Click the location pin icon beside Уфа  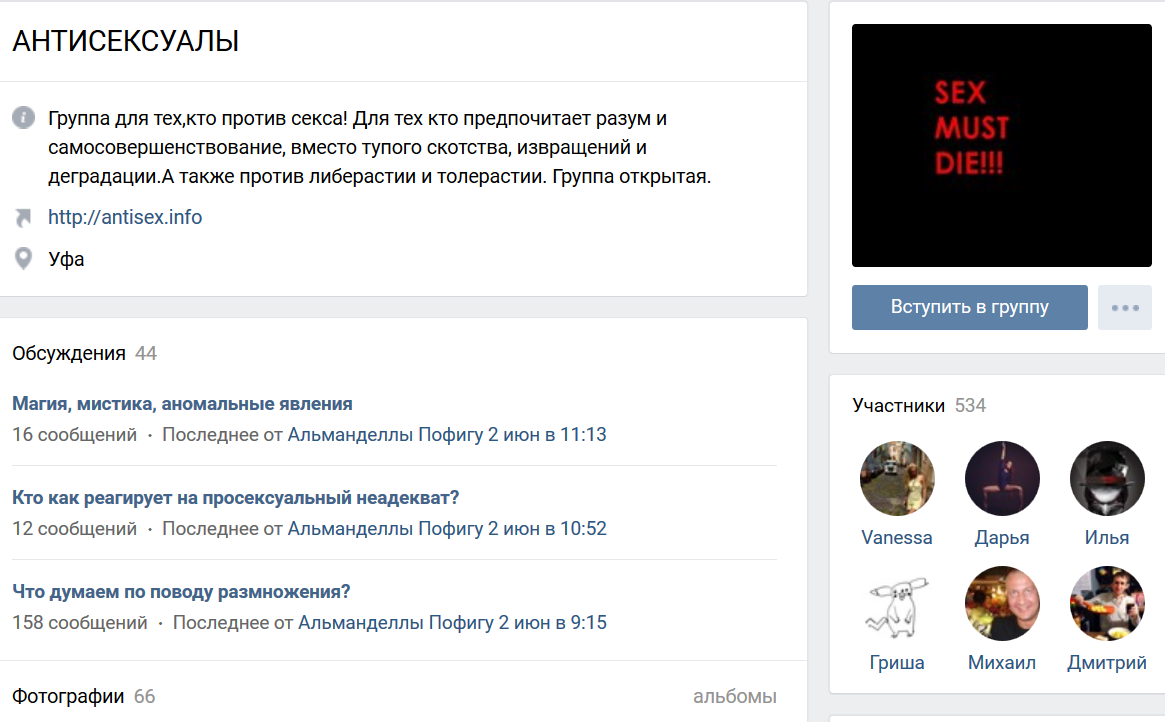23,259
